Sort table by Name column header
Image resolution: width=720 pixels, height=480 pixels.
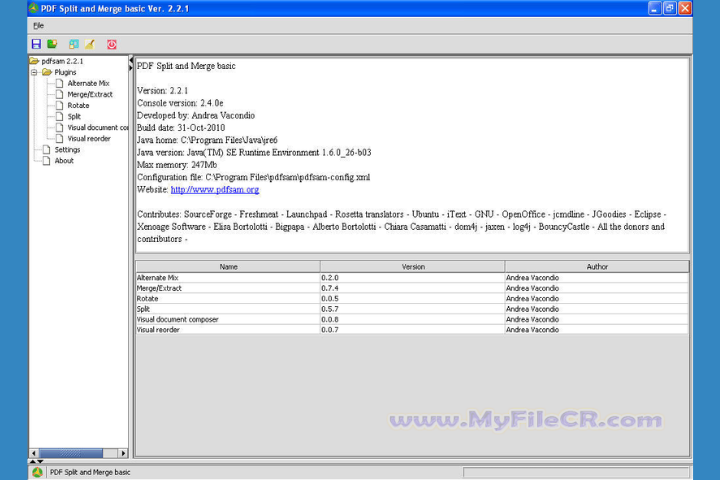(228, 266)
